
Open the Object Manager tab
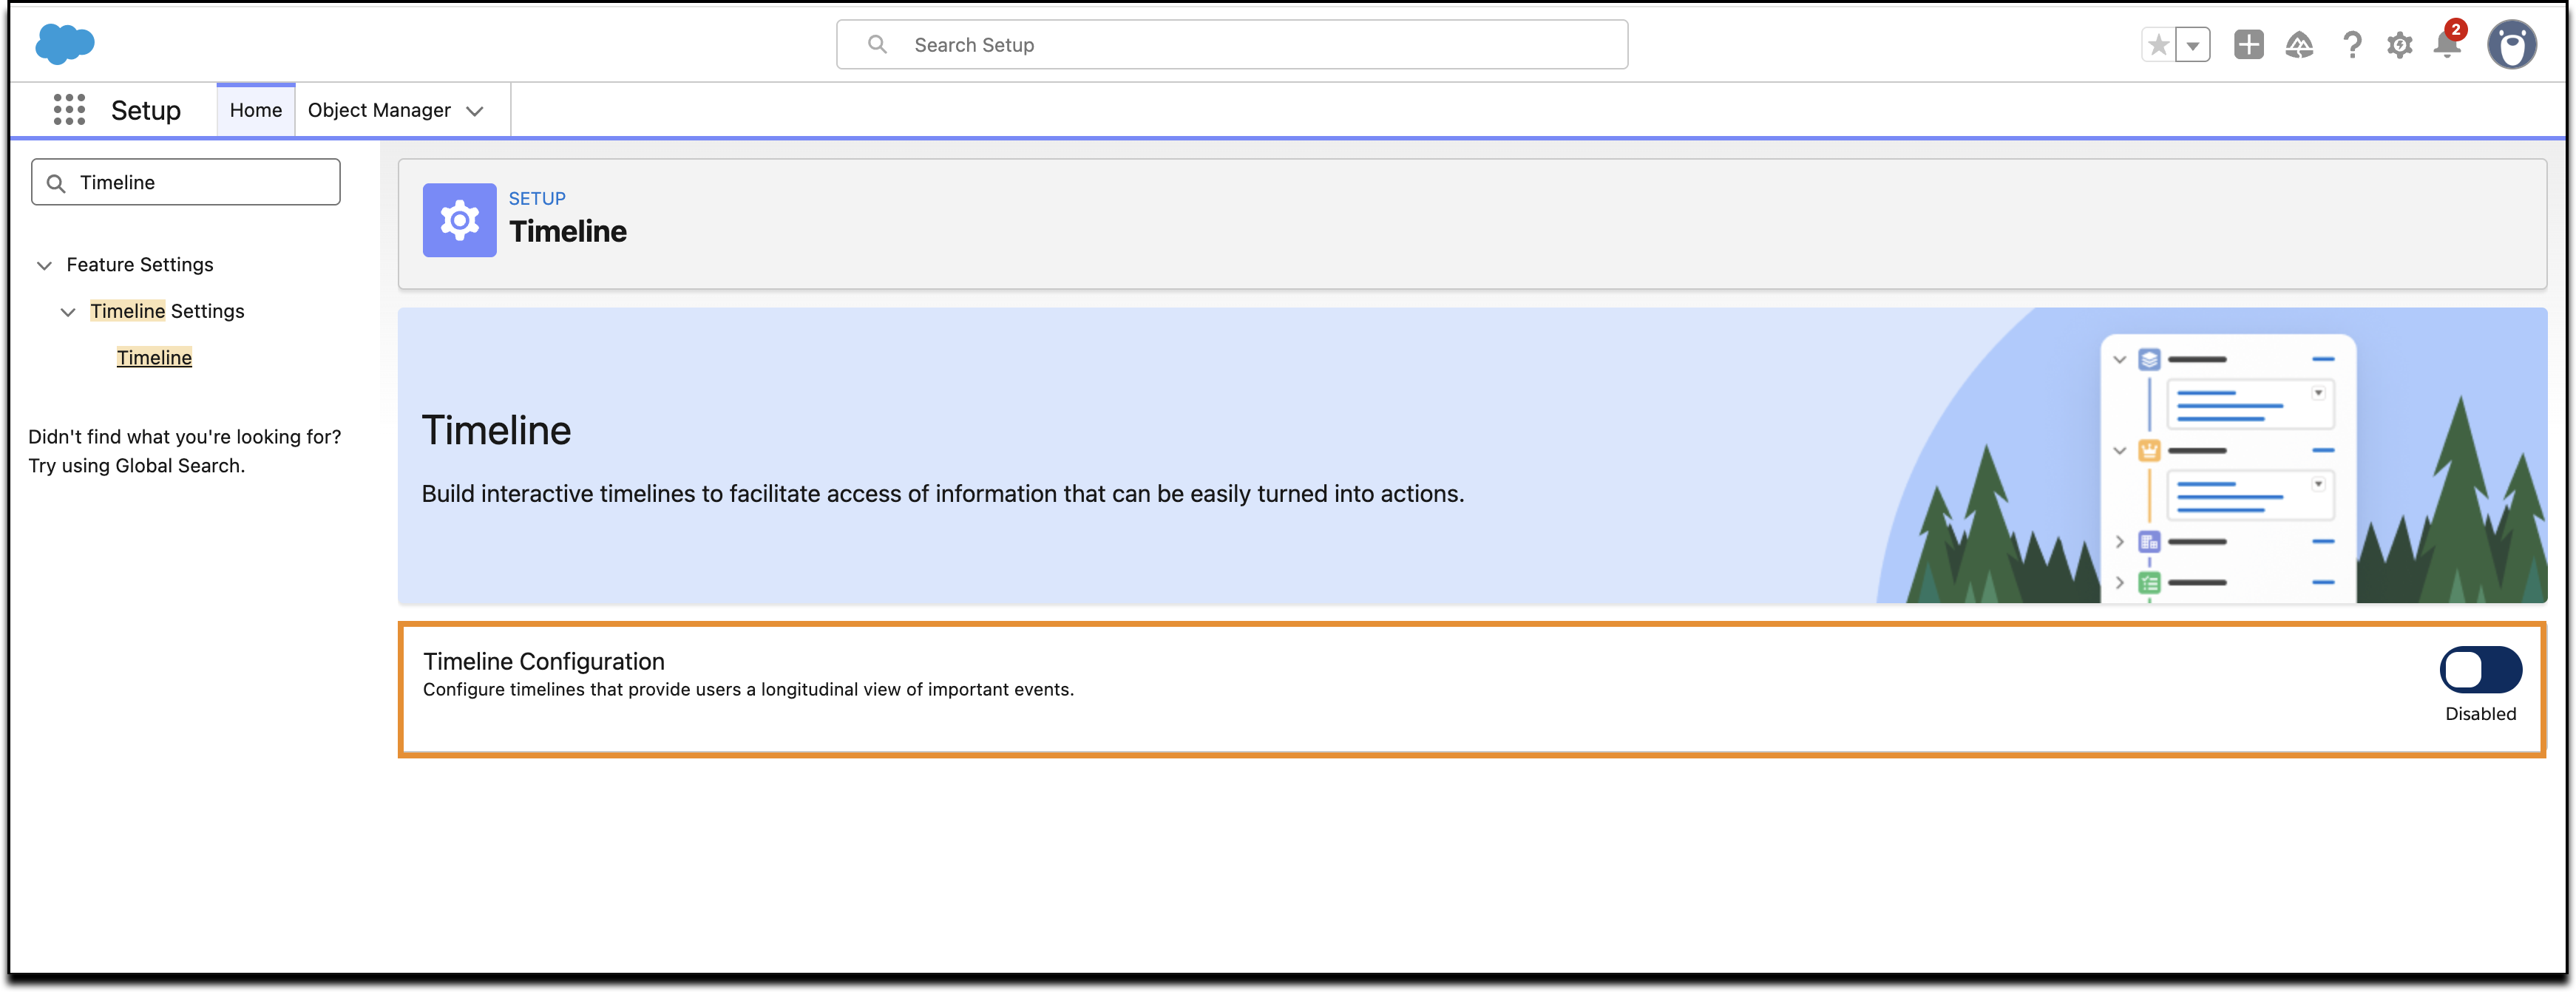click(x=380, y=110)
